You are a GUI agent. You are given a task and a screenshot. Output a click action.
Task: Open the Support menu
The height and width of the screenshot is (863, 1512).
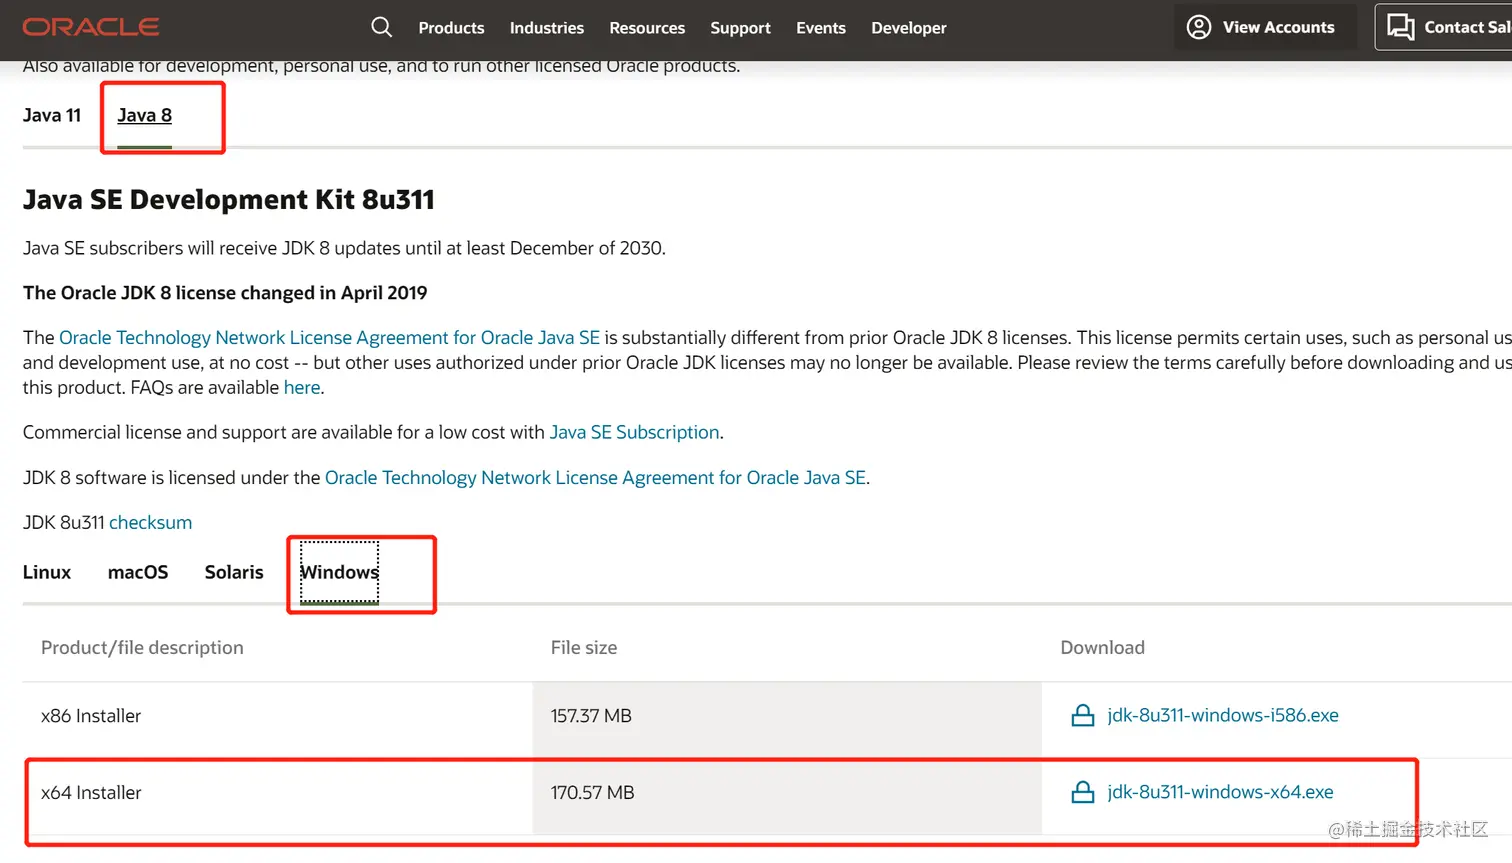[x=741, y=28]
